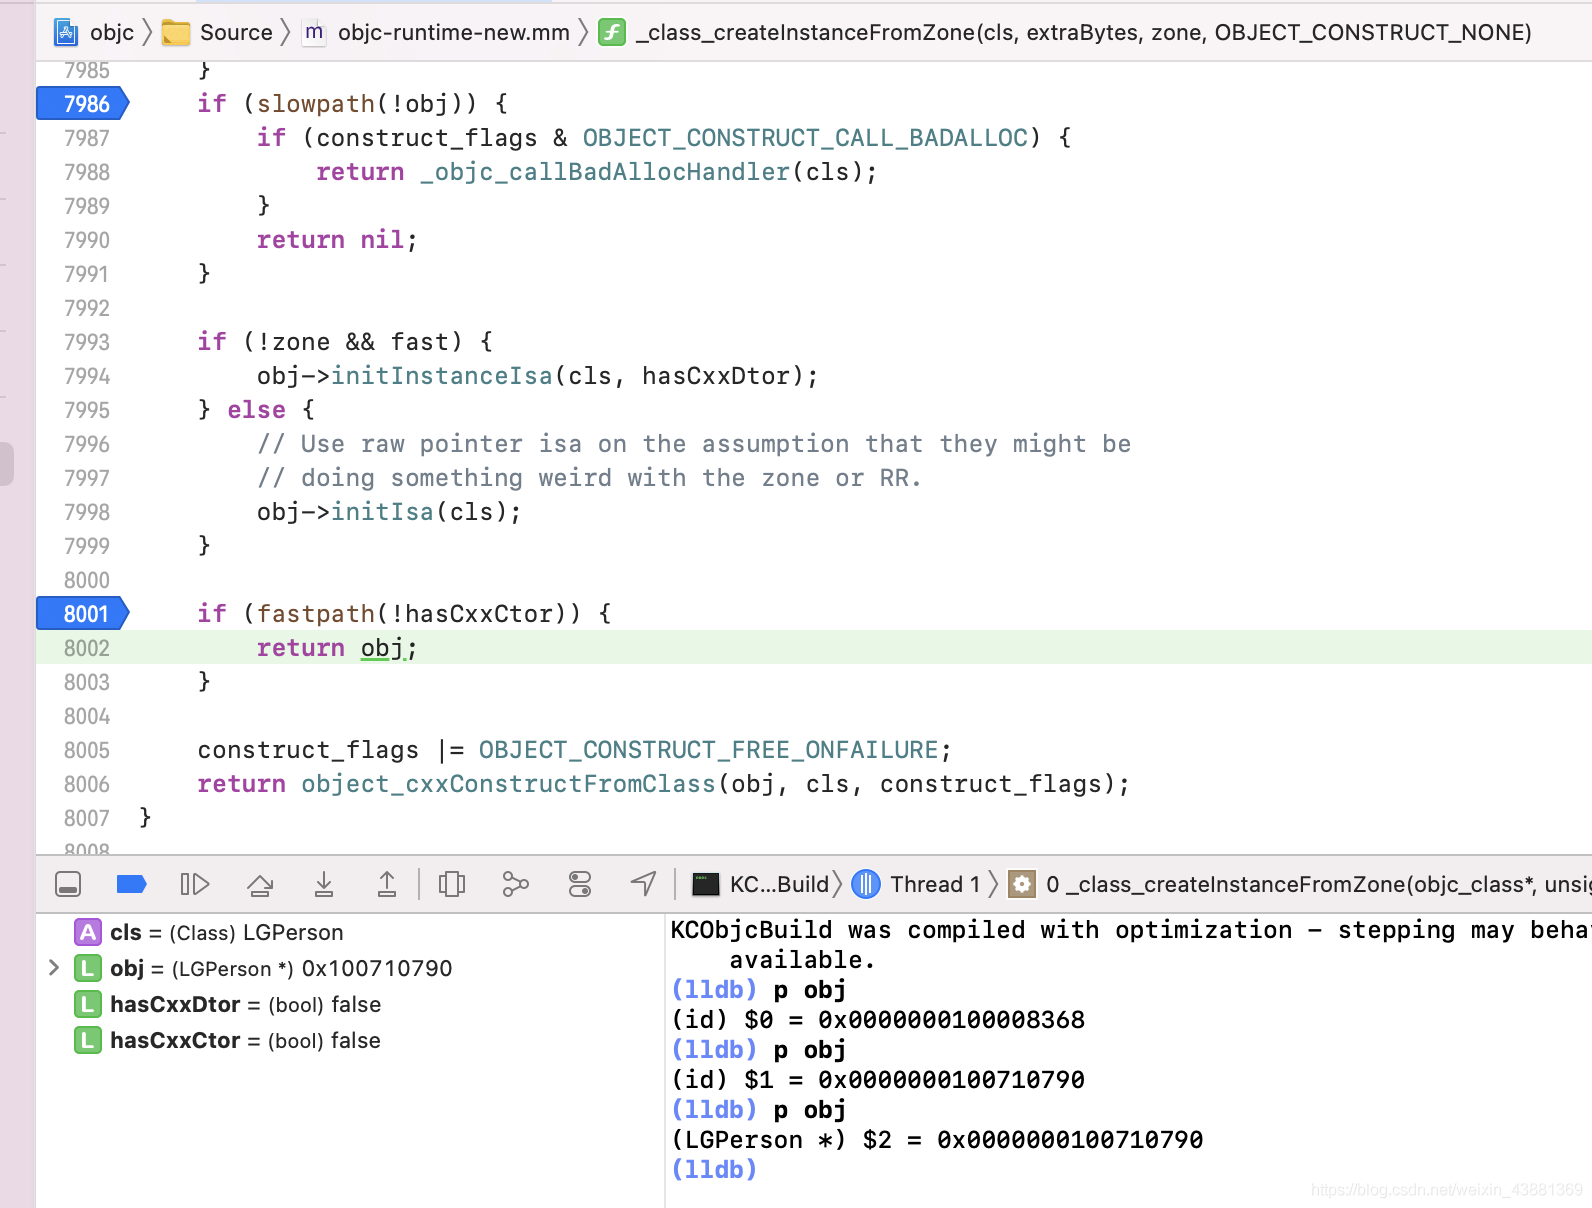
Task: Click the initInstanceIsa method call
Action: click(x=441, y=376)
